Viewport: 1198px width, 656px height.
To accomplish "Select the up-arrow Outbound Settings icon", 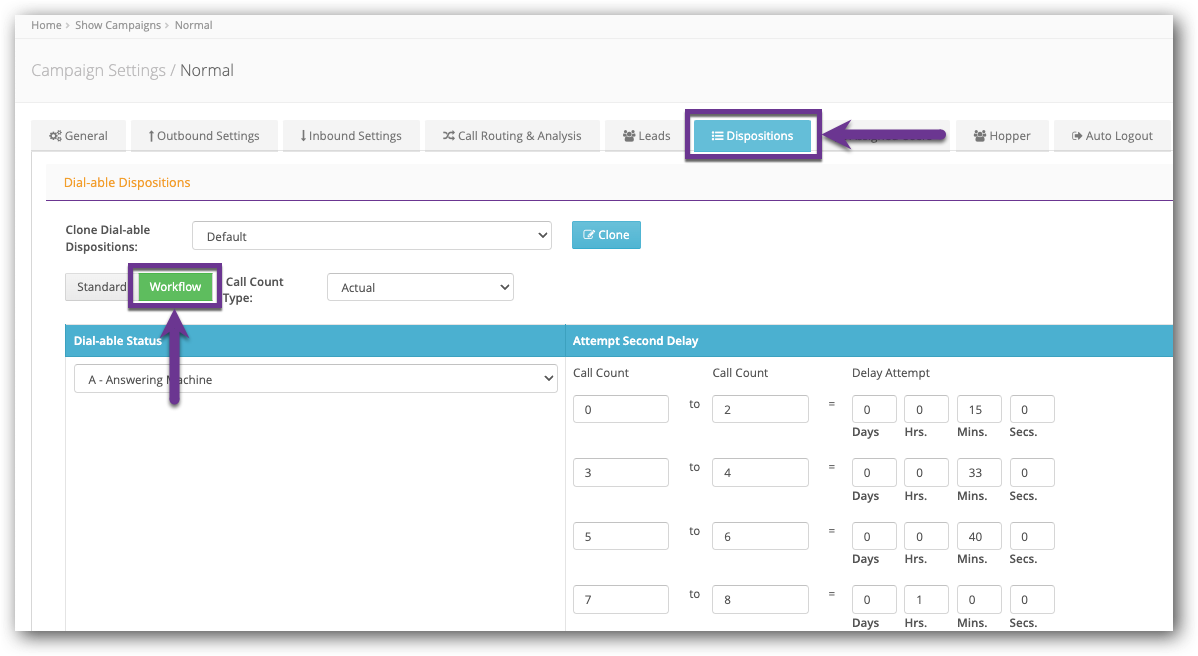I will 151,135.
